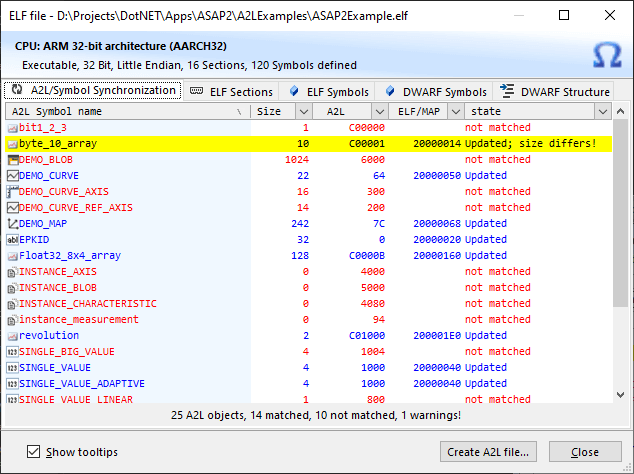Switch to the DWARF Symbols tab
Screen dimensions: 634x474
tap(437, 92)
